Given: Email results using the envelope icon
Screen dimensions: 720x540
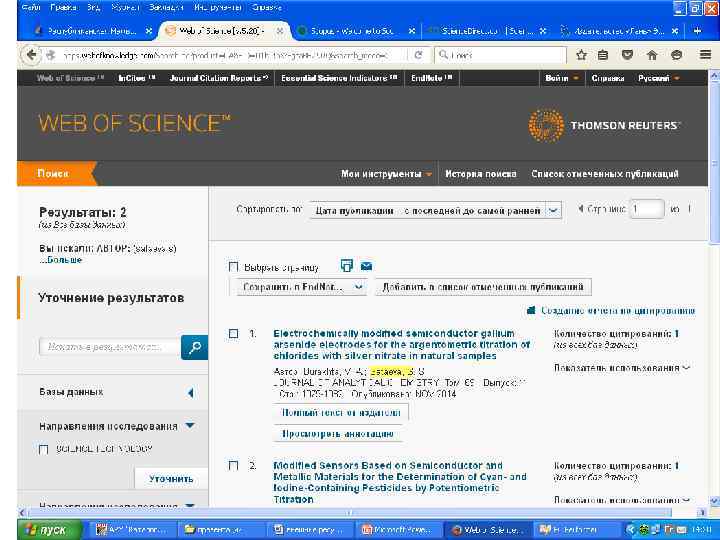Looking at the screenshot, I should pyautogui.click(x=366, y=266).
